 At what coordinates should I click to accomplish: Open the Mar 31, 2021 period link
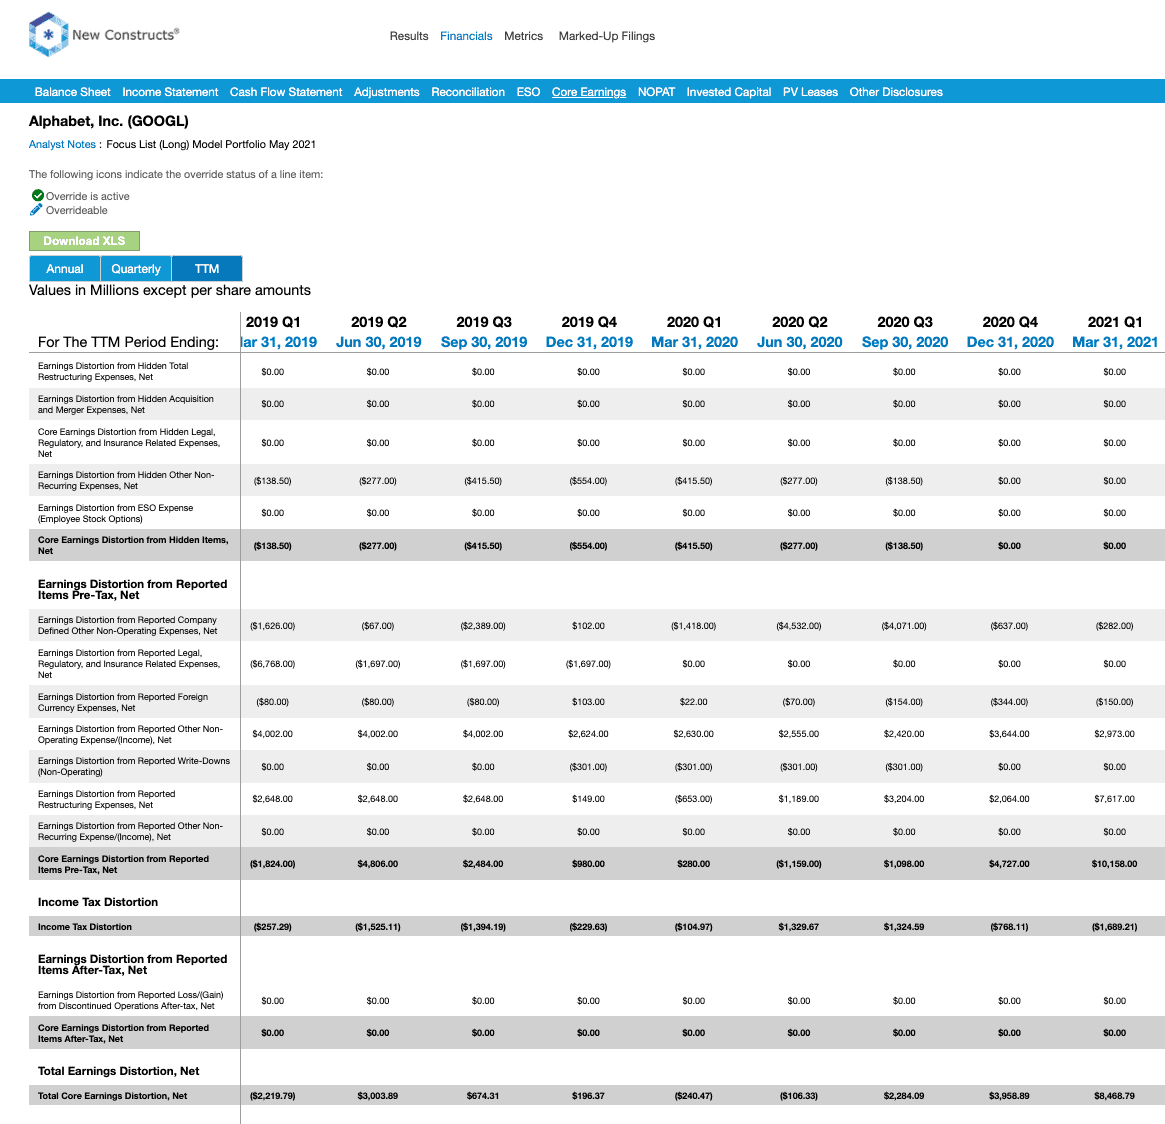click(1114, 342)
